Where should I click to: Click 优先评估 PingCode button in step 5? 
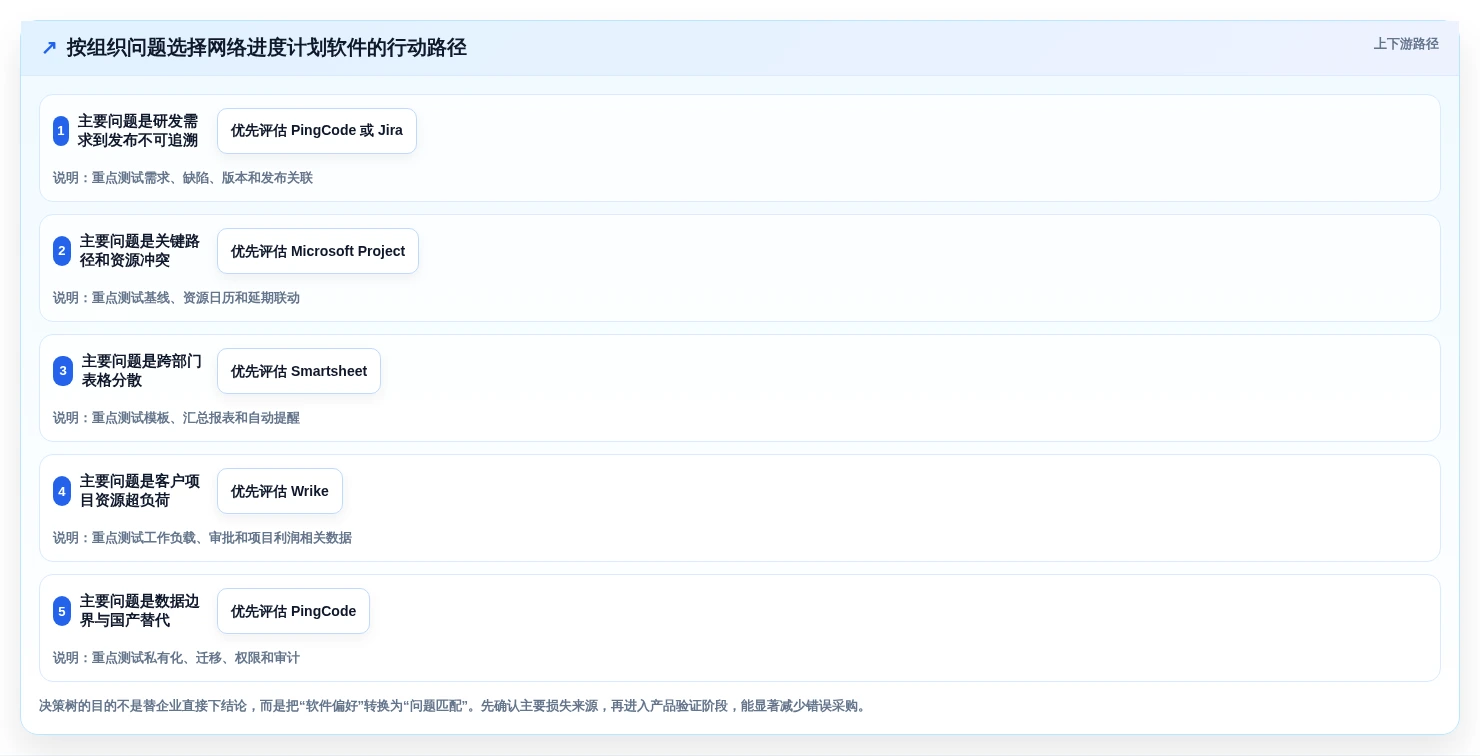click(x=293, y=611)
